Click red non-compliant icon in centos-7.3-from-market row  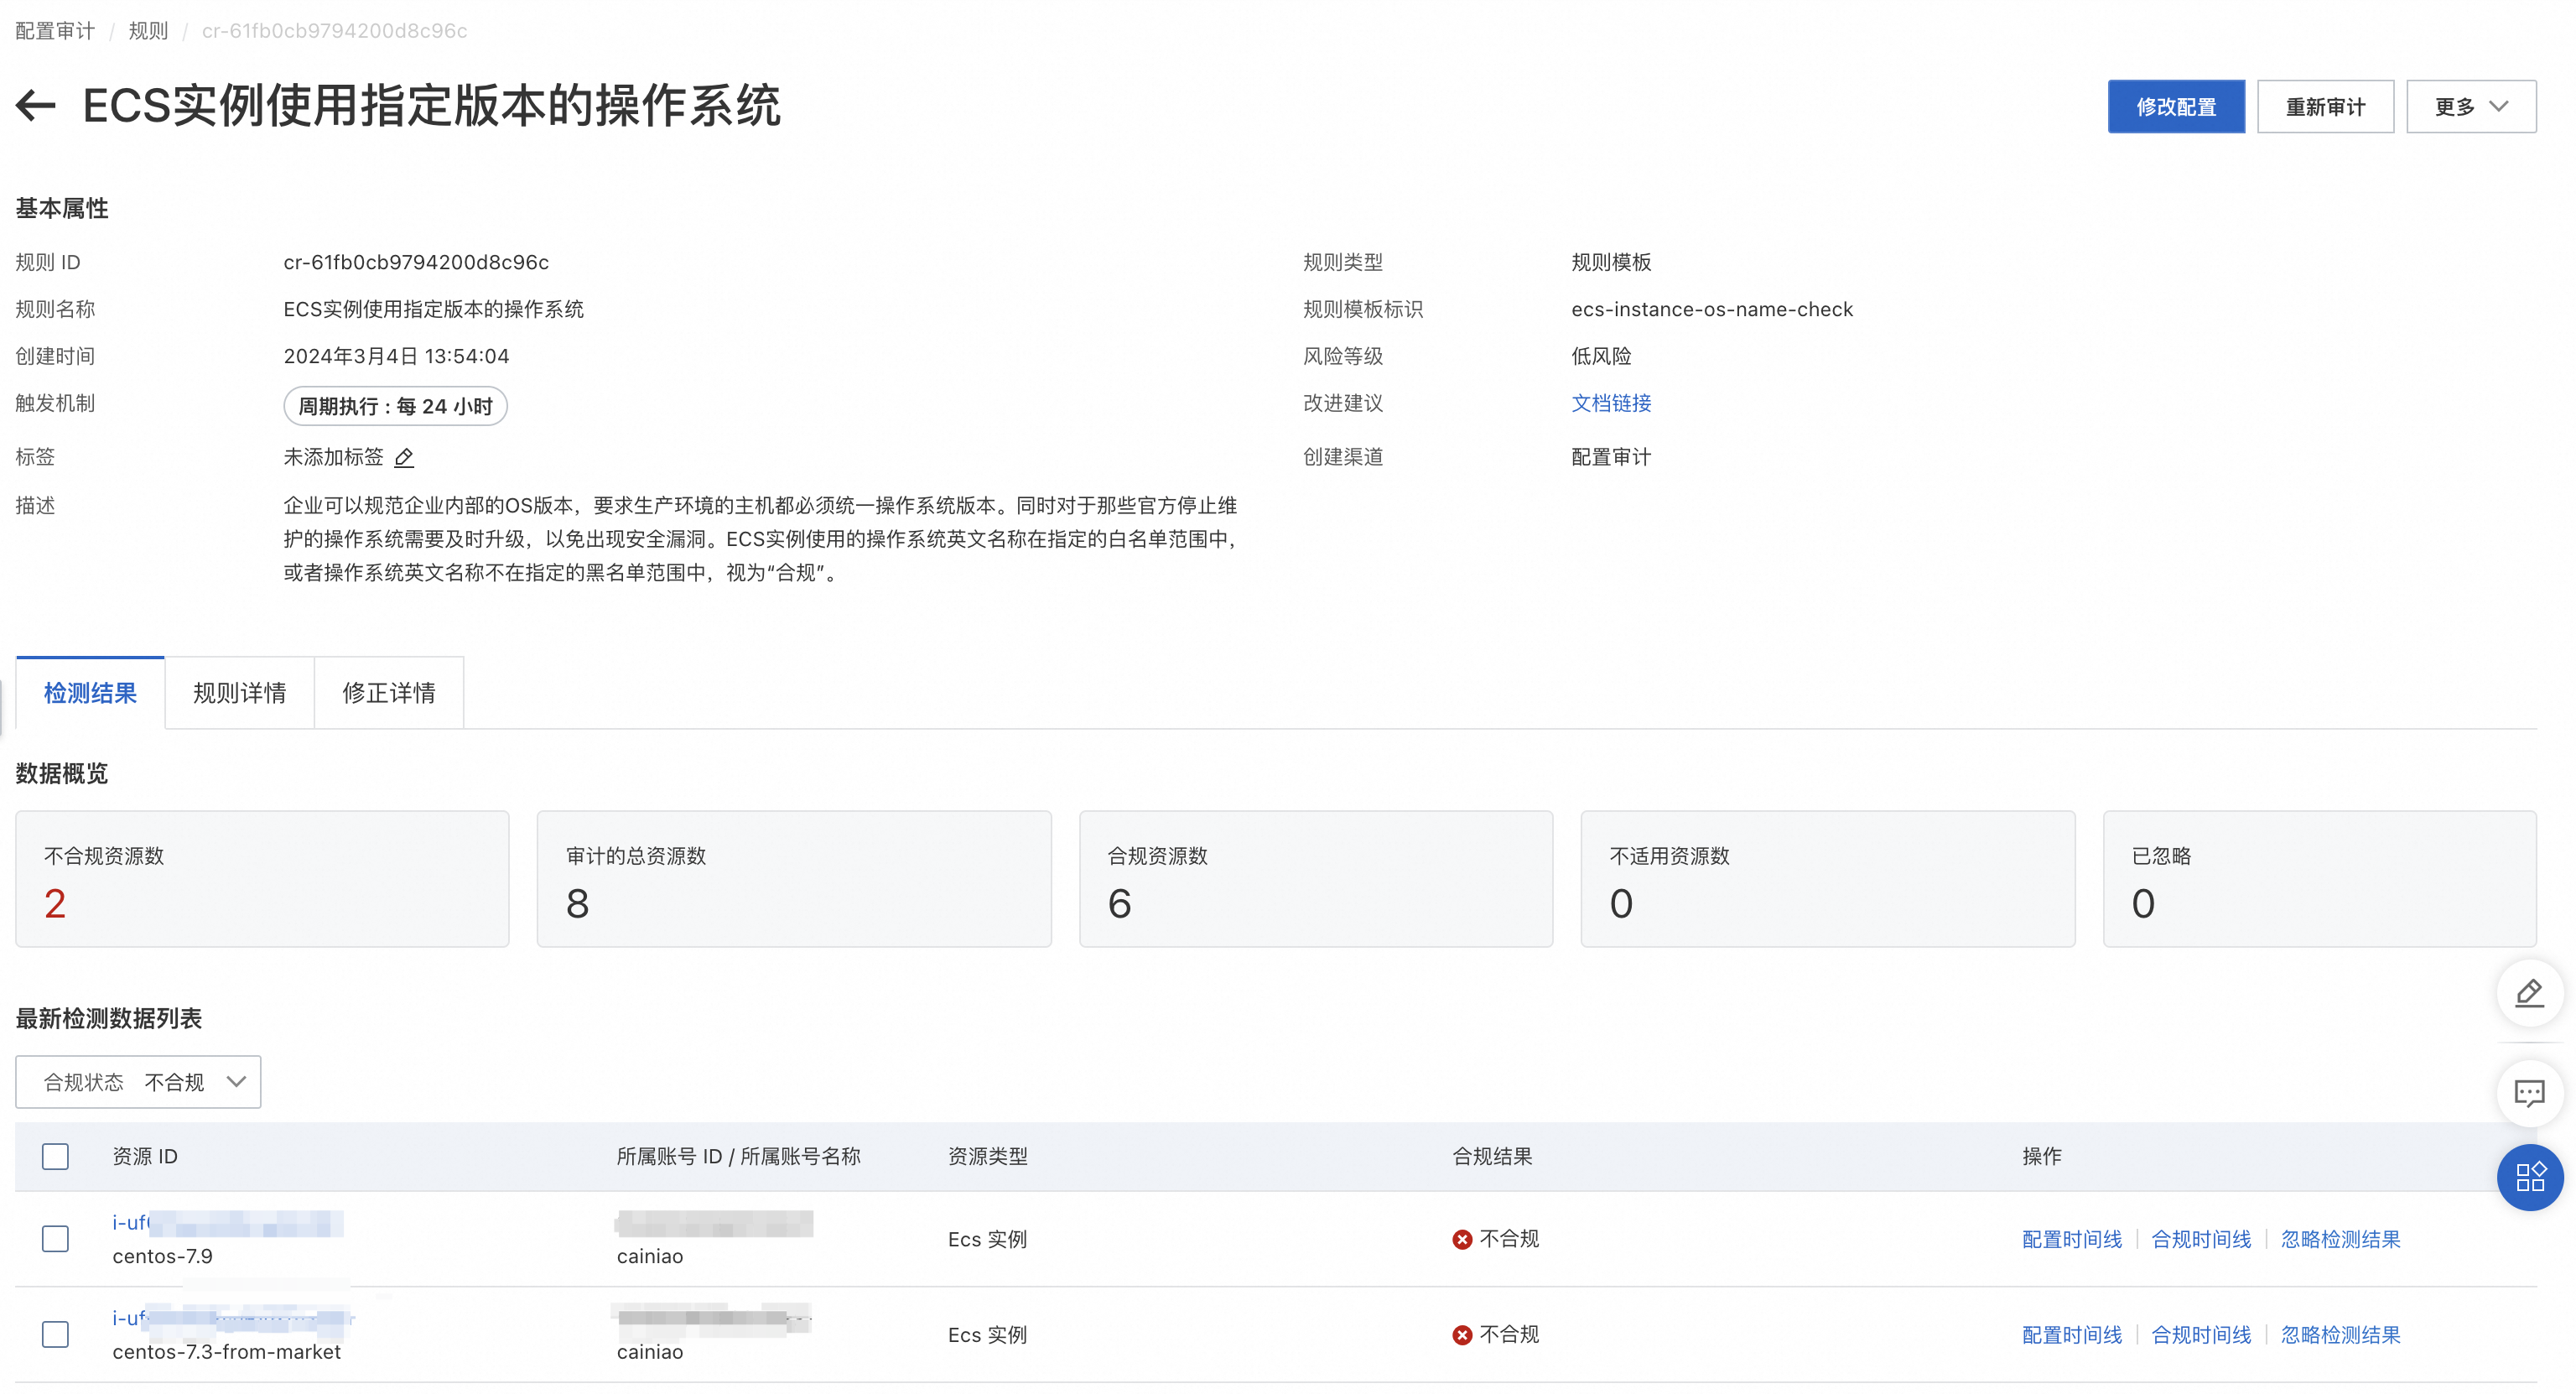pyautogui.click(x=1462, y=1335)
